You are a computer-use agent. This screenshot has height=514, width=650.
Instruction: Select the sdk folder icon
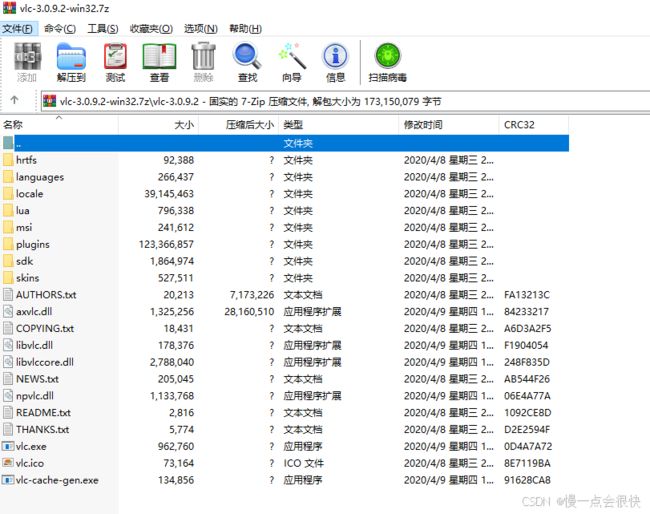(8, 261)
